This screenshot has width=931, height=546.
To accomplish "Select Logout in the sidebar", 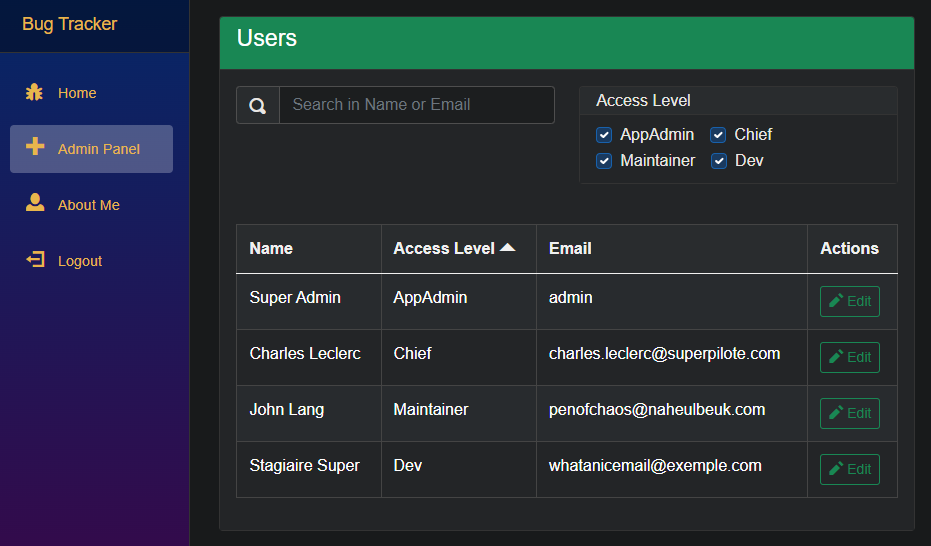I will click(x=91, y=261).
